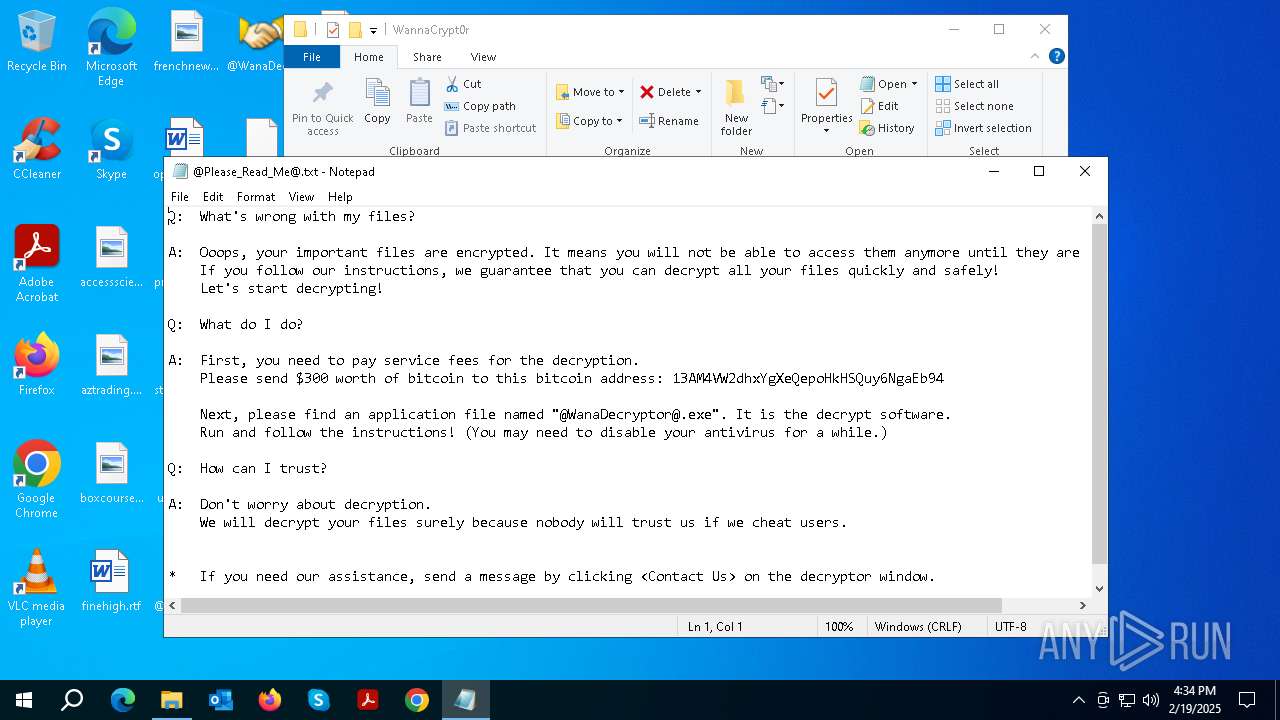1280x720 pixels.
Task: Click the Copy icon in Explorer ribbon
Action: click(377, 102)
